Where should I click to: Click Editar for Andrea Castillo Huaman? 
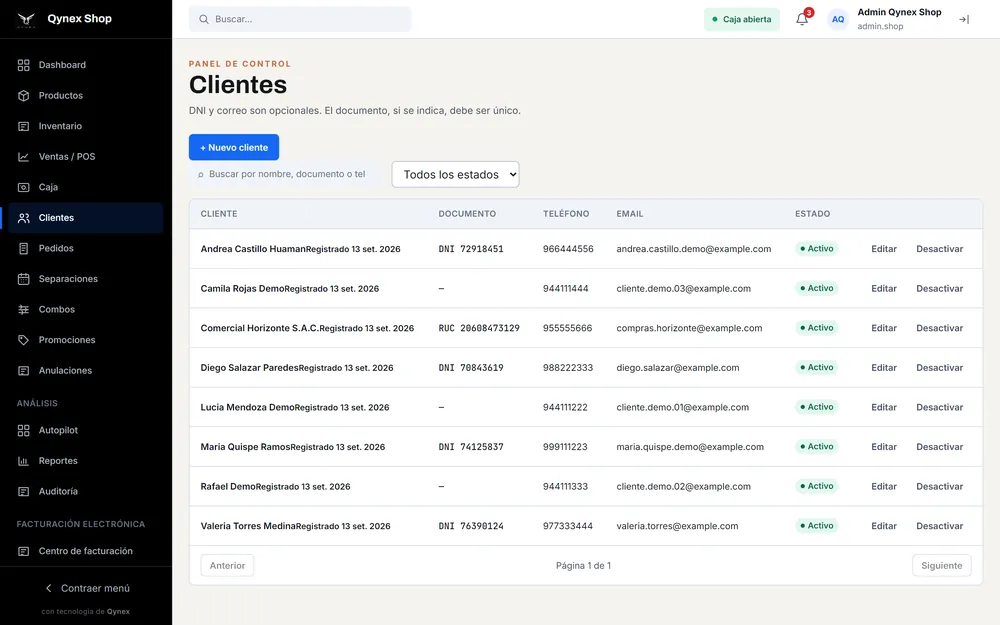pyautogui.click(x=884, y=249)
